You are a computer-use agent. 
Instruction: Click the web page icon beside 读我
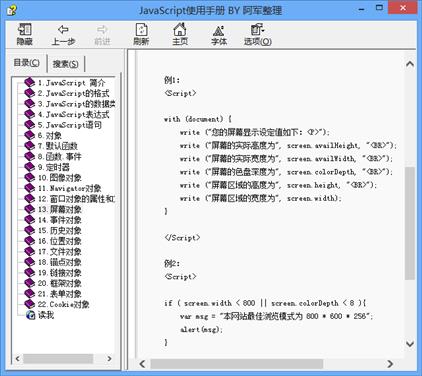tap(30, 315)
